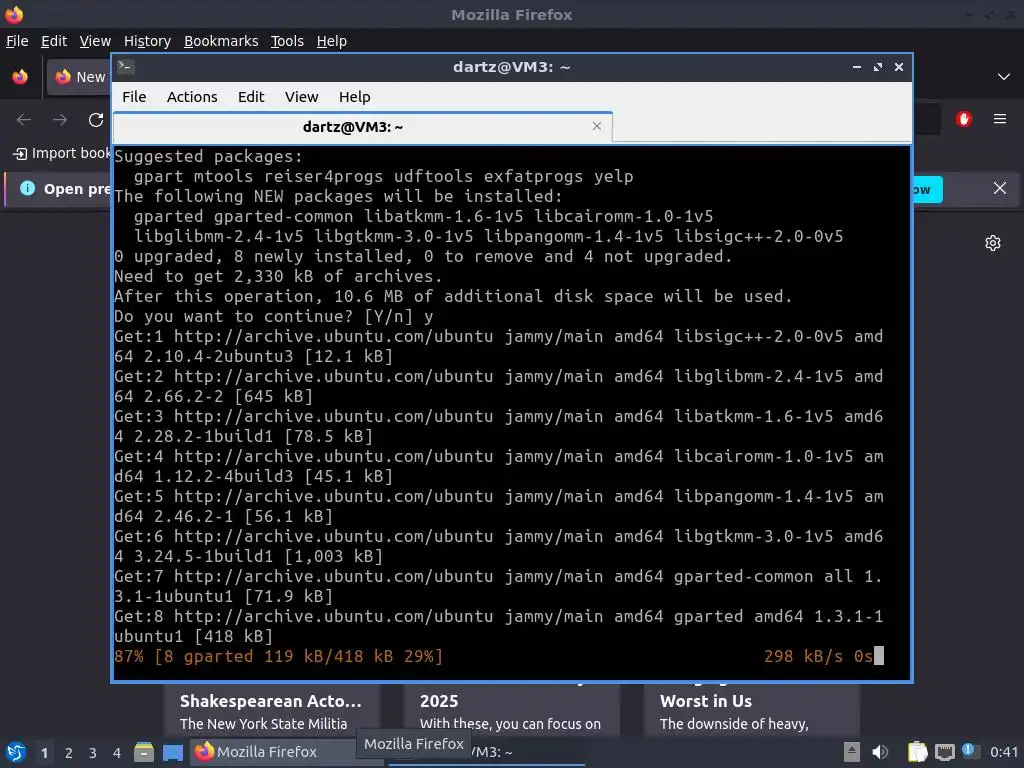
Task: Open the terminal Edit menu
Action: point(251,97)
